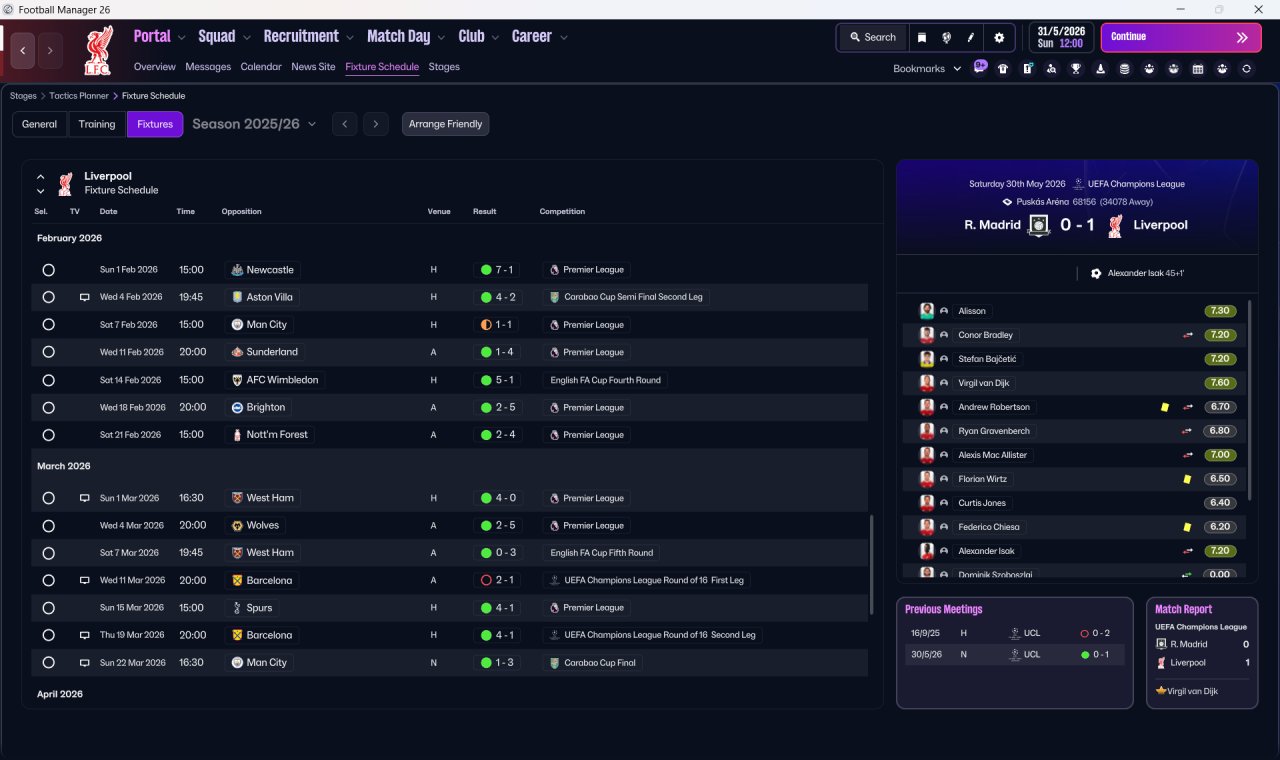
Task: Click Andrew Robertson's yellow card icon
Action: 1165,407
